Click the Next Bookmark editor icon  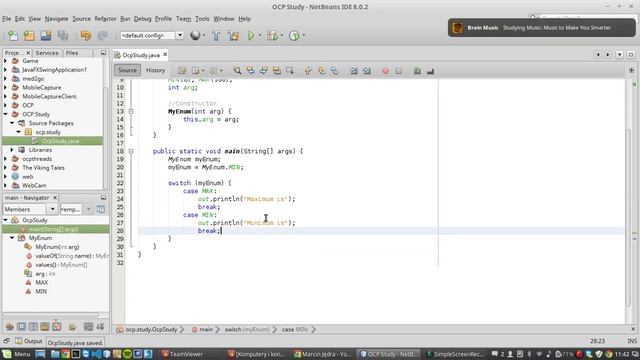tap(322, 71)
